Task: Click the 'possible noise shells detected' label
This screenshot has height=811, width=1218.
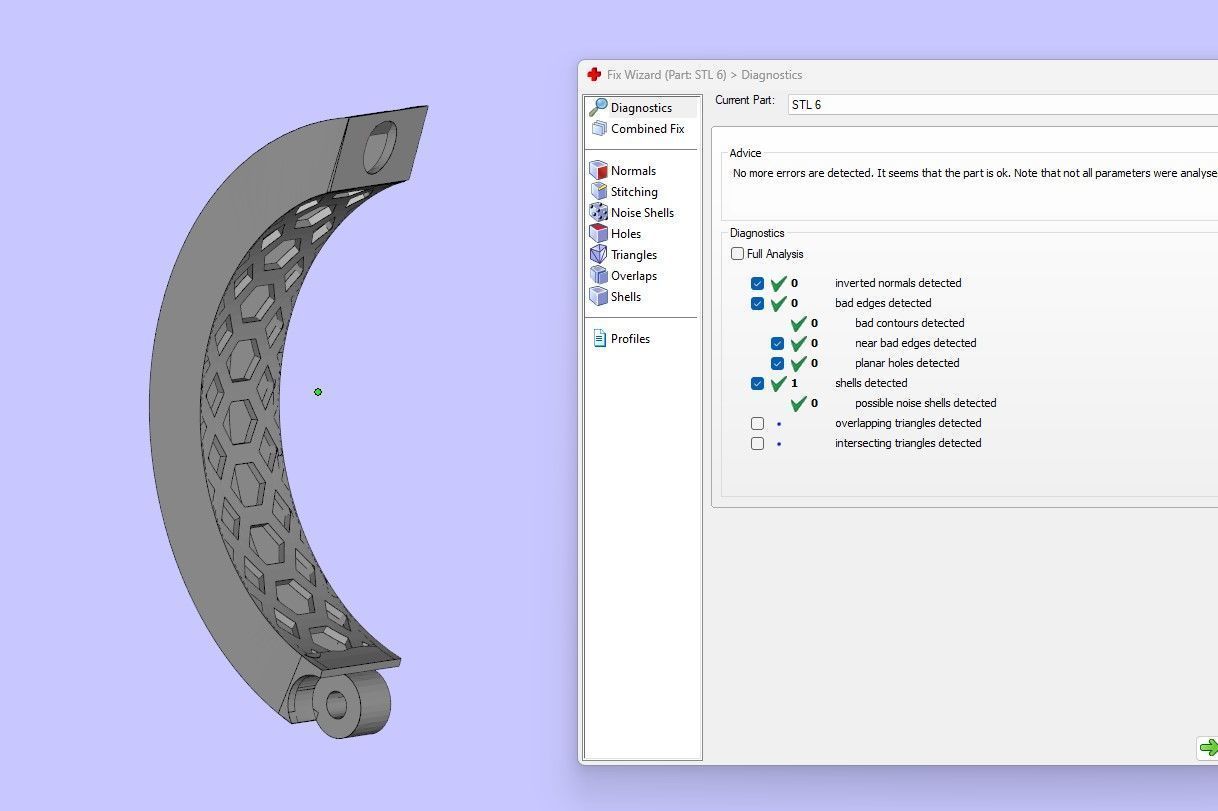Action: [x=925, y=403]
